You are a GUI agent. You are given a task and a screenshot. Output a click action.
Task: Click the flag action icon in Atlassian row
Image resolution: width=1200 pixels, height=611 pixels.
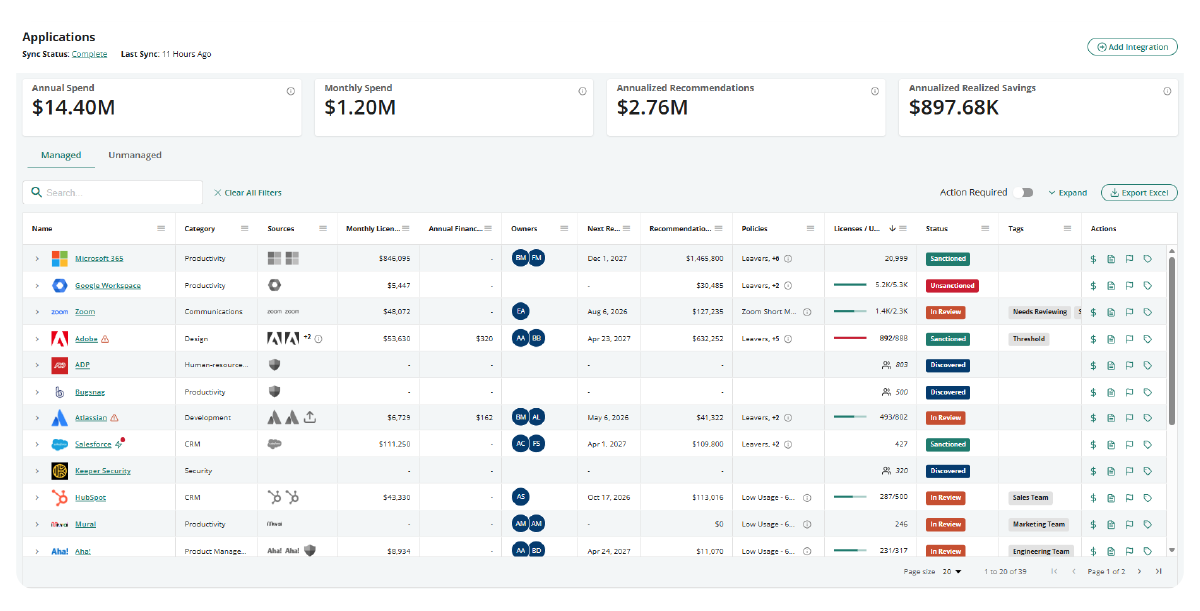pyautogui.click(x=1129, y=418)
